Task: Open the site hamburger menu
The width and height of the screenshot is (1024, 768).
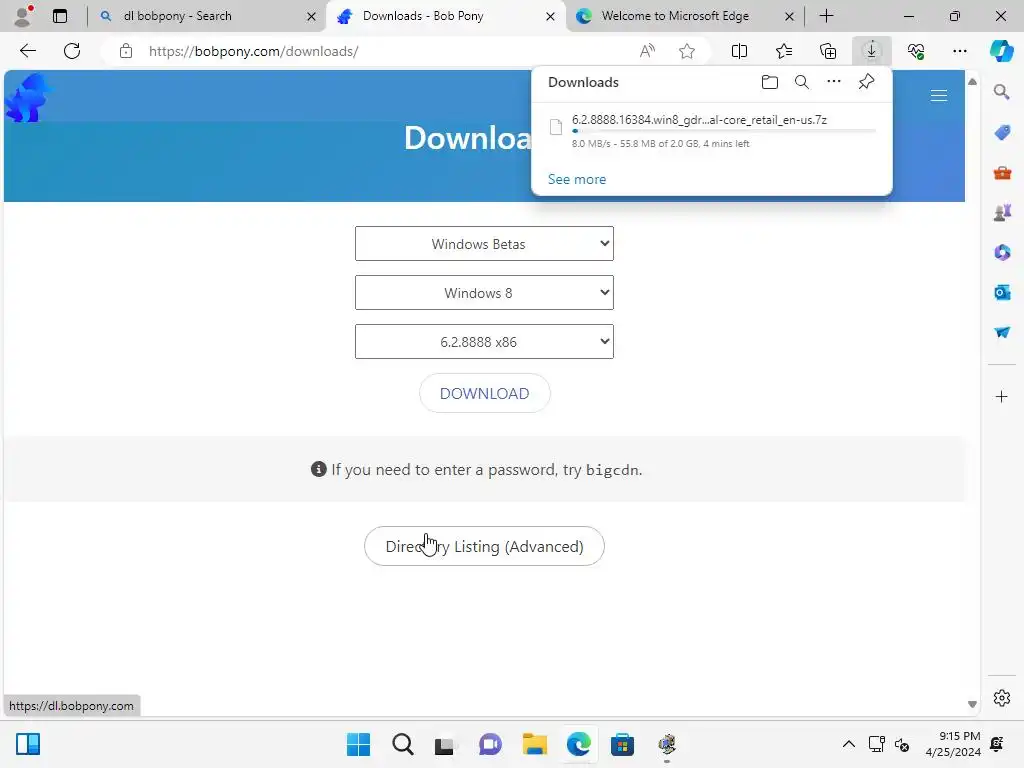Action: click(x=938, y=96)
